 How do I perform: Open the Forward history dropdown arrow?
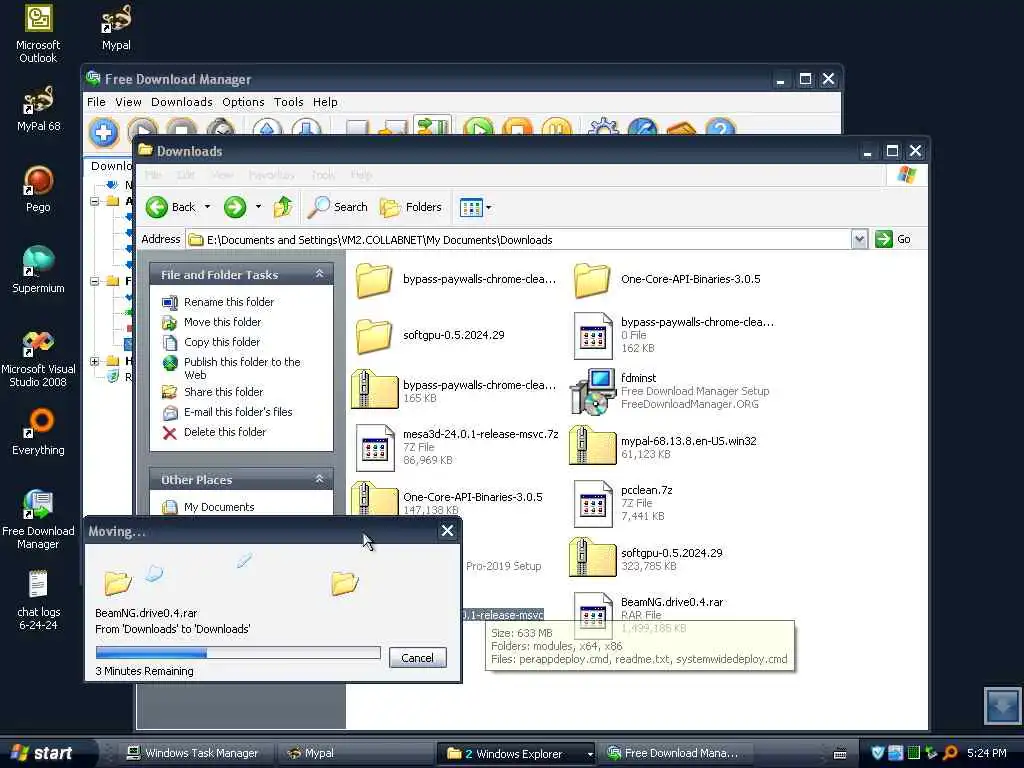point(259,207)
